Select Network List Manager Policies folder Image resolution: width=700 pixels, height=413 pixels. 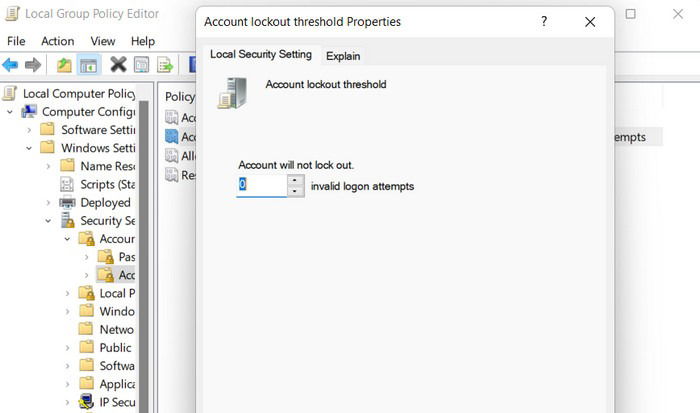(117, 330)
